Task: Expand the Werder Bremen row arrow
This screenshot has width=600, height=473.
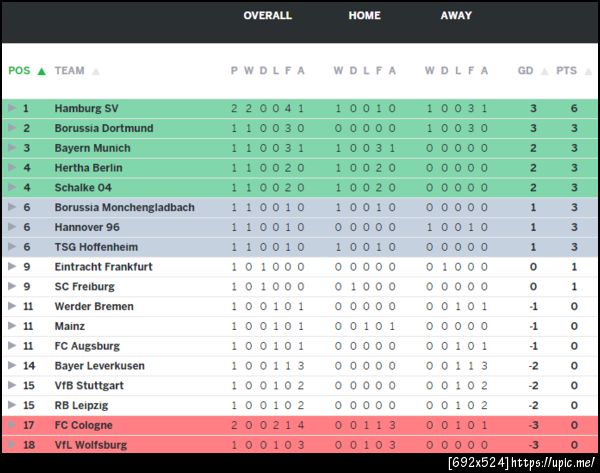Action: point(11,306)
